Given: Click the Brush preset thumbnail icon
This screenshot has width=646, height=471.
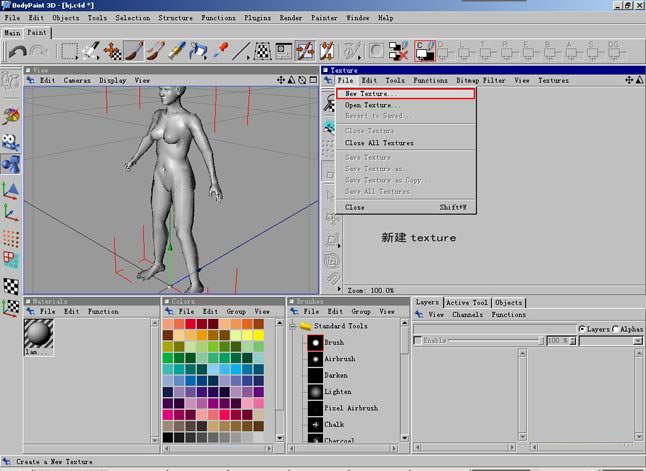Looking at the screenshot, I should click(316, 342).
